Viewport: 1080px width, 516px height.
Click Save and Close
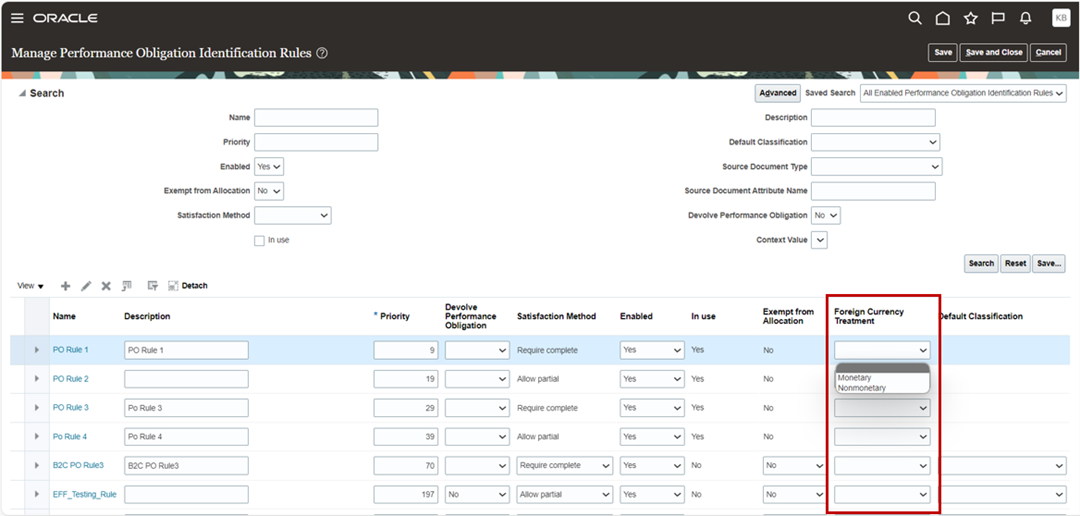pos(994,52)
